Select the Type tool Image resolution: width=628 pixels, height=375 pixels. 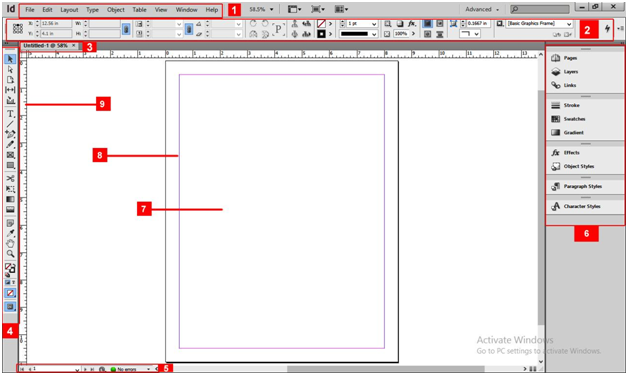click(x=10, y=114)
